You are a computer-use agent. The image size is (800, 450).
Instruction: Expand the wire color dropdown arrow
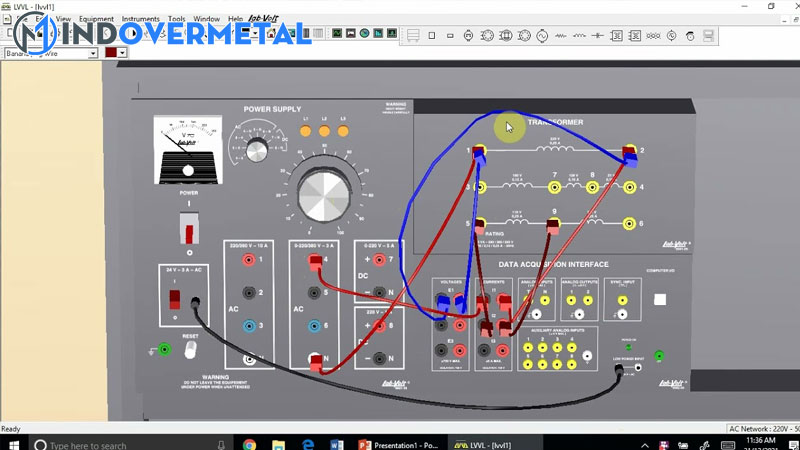pyautogui.click(x=122, y=52)
